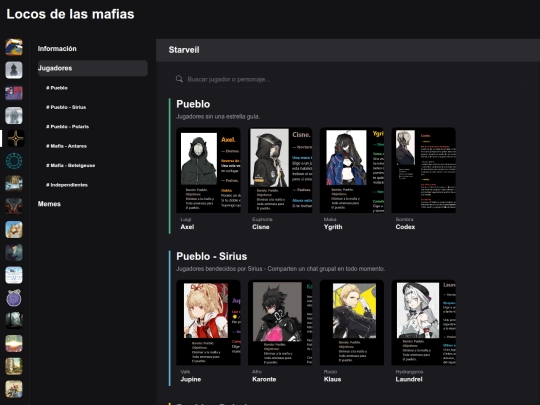Open the server with dark misty forest icon
The width and height of the screenshot is (540, 405).
coord(14,320)
